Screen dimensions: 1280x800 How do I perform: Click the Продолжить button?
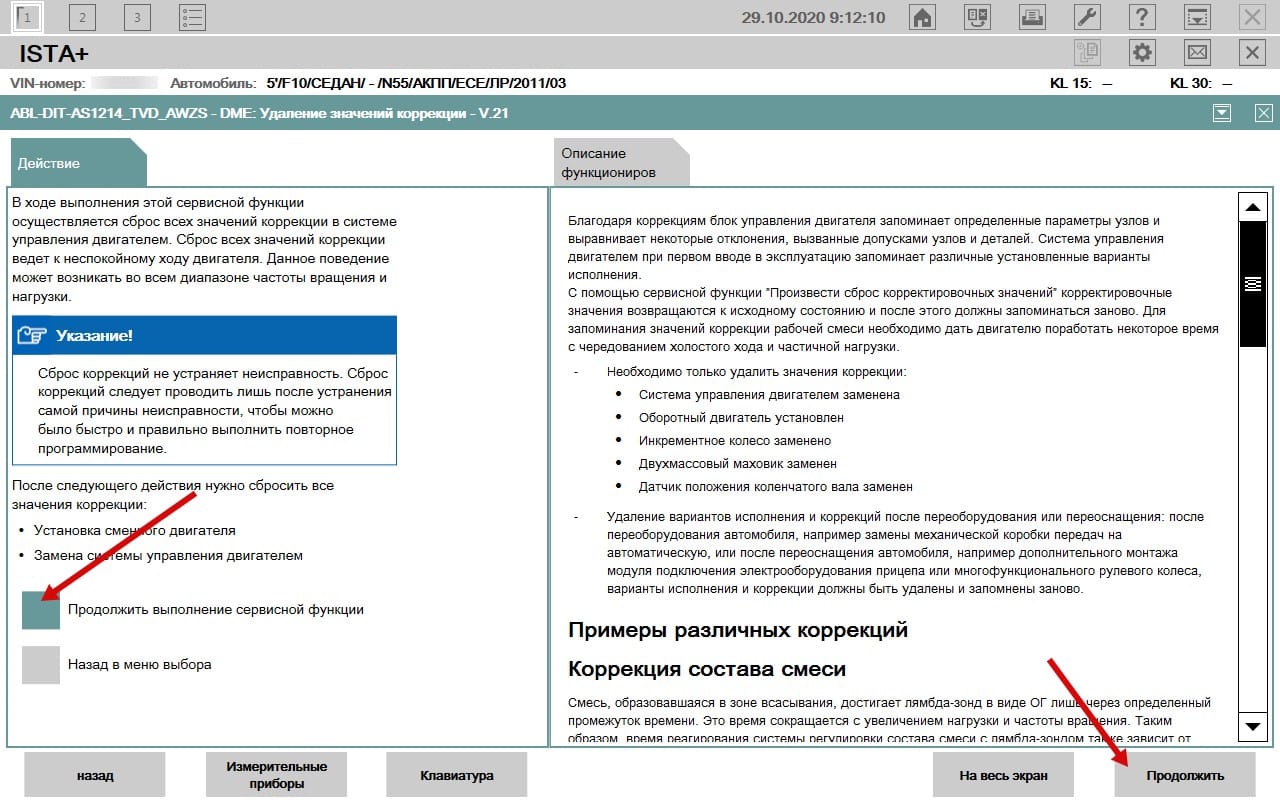click(x=1185, y=775)
